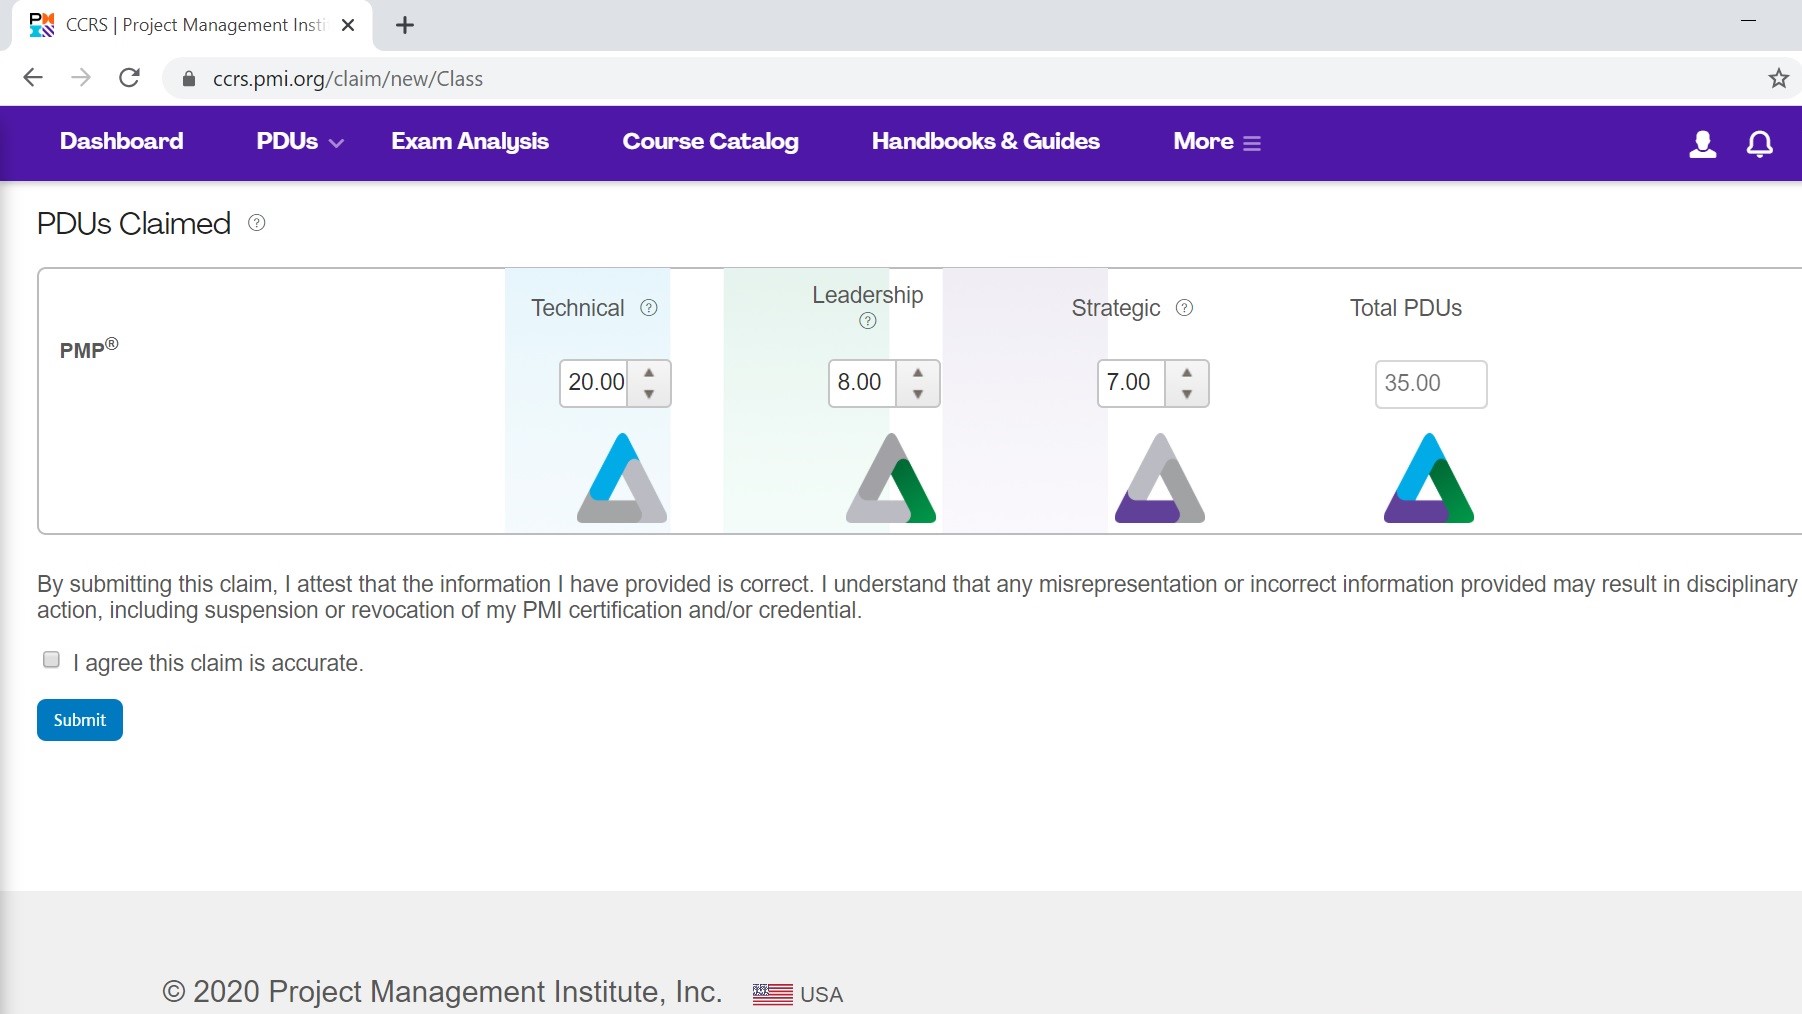The height and width of the screenshot is (1014, 1802).
Task: Click the Technical column help icon
Action: pos(648,307)
